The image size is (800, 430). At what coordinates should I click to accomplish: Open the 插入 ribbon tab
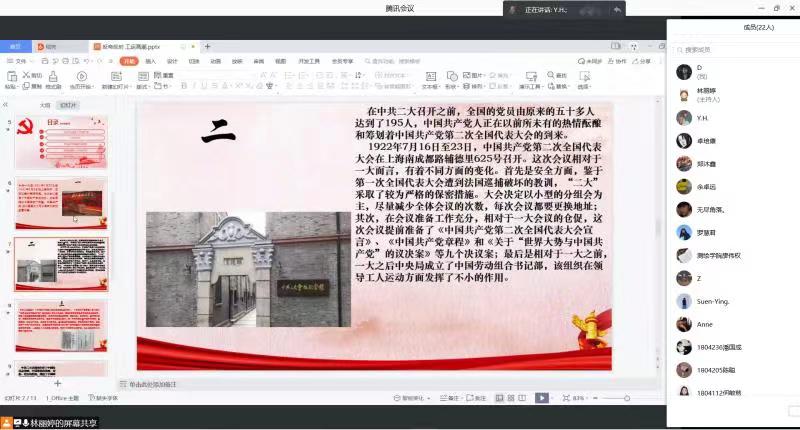(151, 61)
